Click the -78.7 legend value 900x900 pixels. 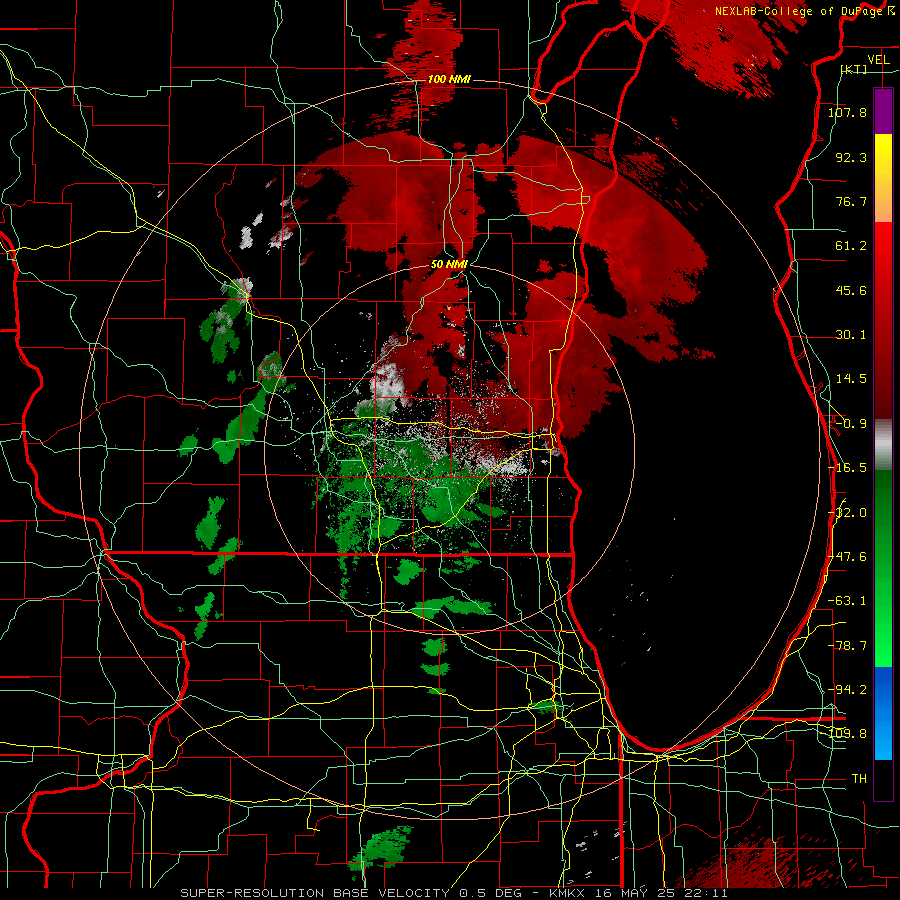847,646
